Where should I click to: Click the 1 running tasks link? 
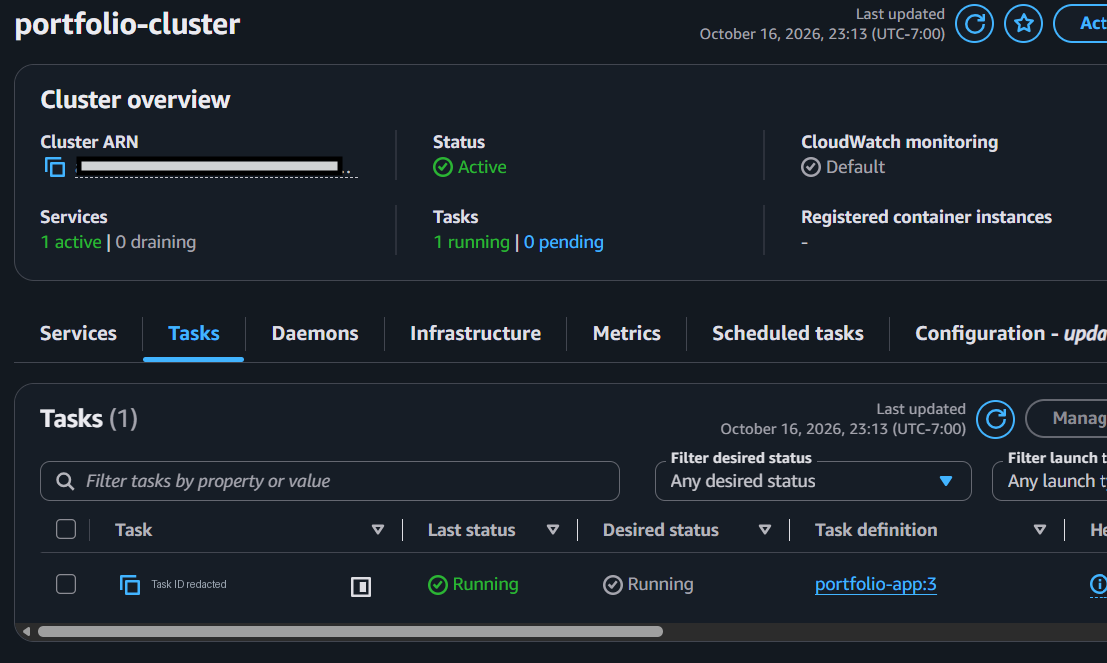tap(471, 242)
